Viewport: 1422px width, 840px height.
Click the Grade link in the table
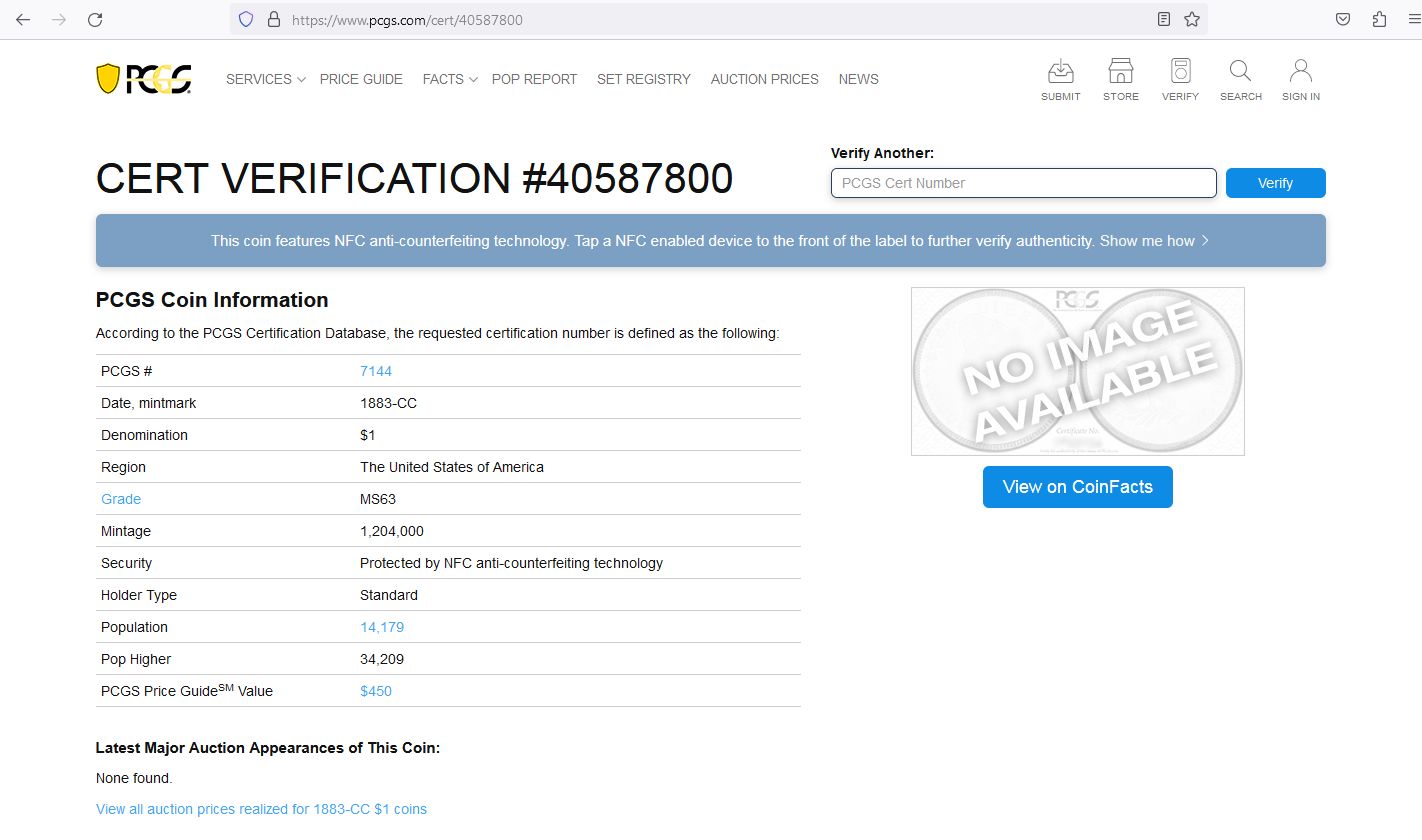click(121, 499)
